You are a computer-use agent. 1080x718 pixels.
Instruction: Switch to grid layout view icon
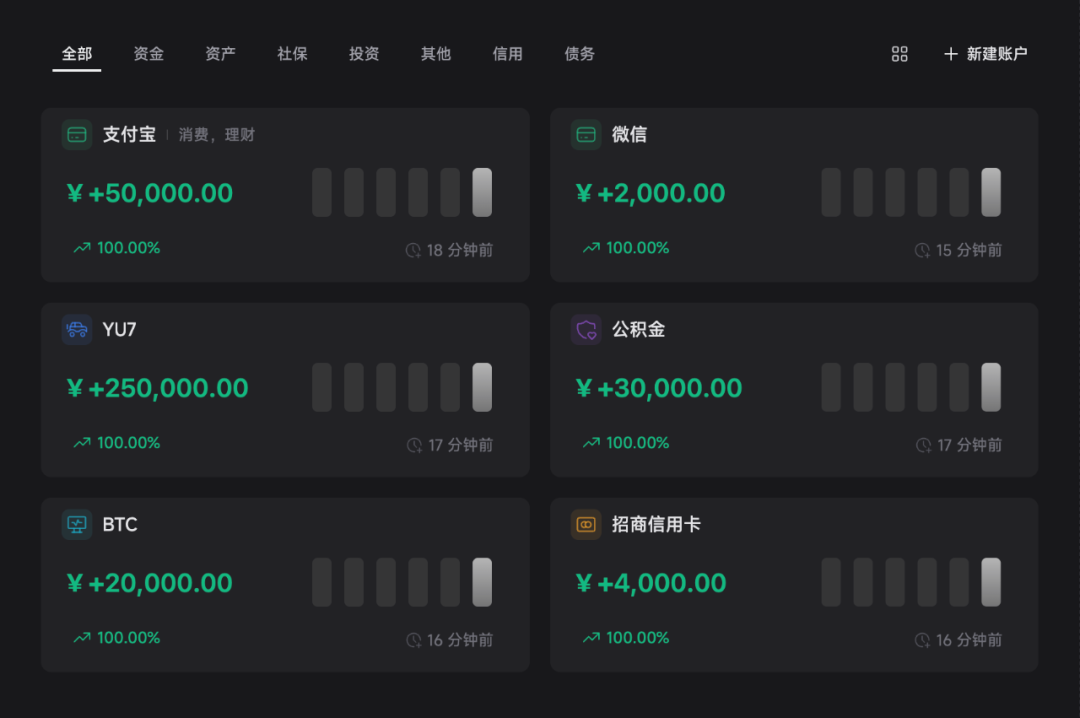point(900,54)
